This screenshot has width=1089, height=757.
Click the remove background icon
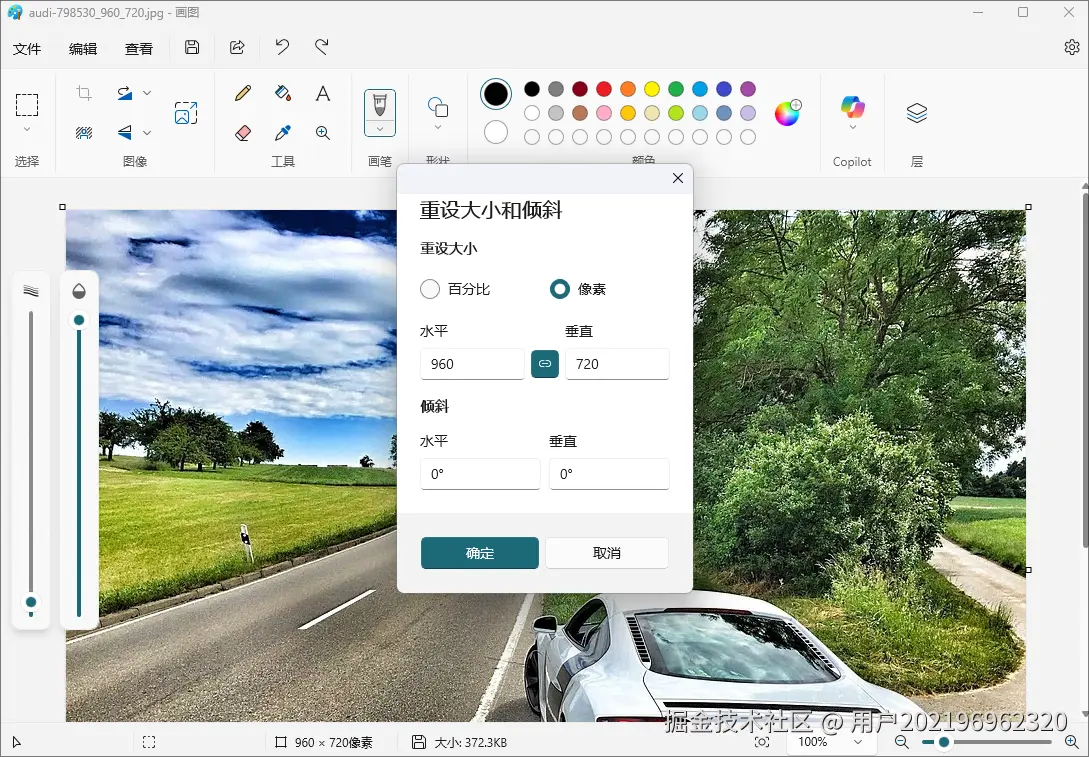84,133
